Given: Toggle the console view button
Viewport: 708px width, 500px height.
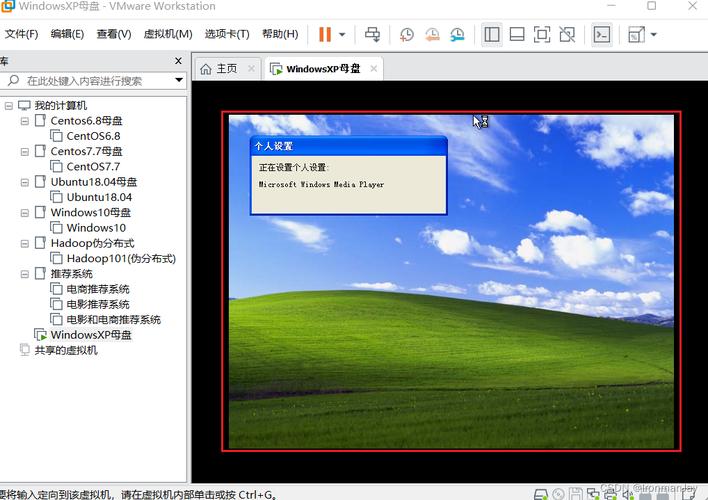Looking at the screenshot, I should 602,34.
